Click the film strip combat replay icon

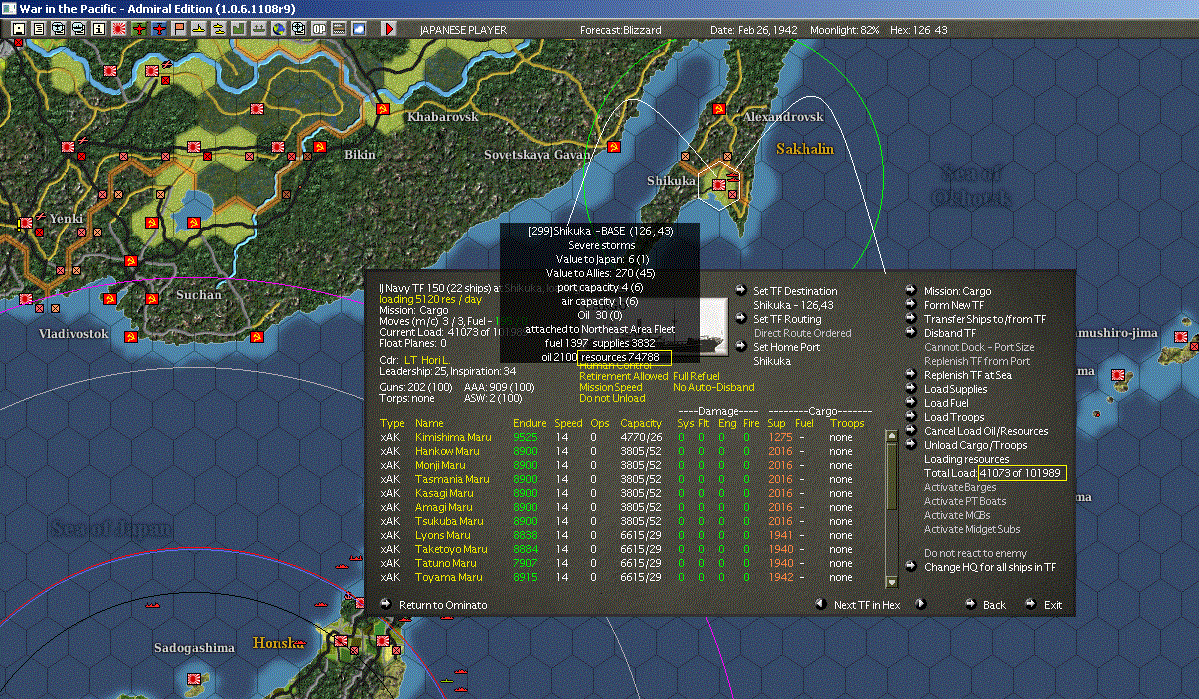pos(339,29)
